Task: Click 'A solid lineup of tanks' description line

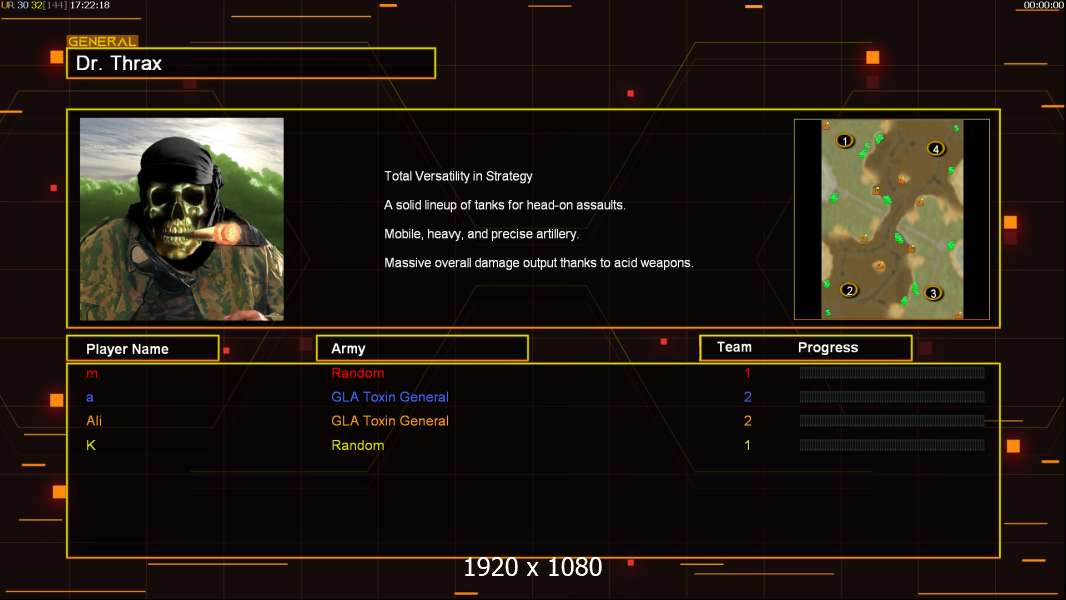Action: 504,205
